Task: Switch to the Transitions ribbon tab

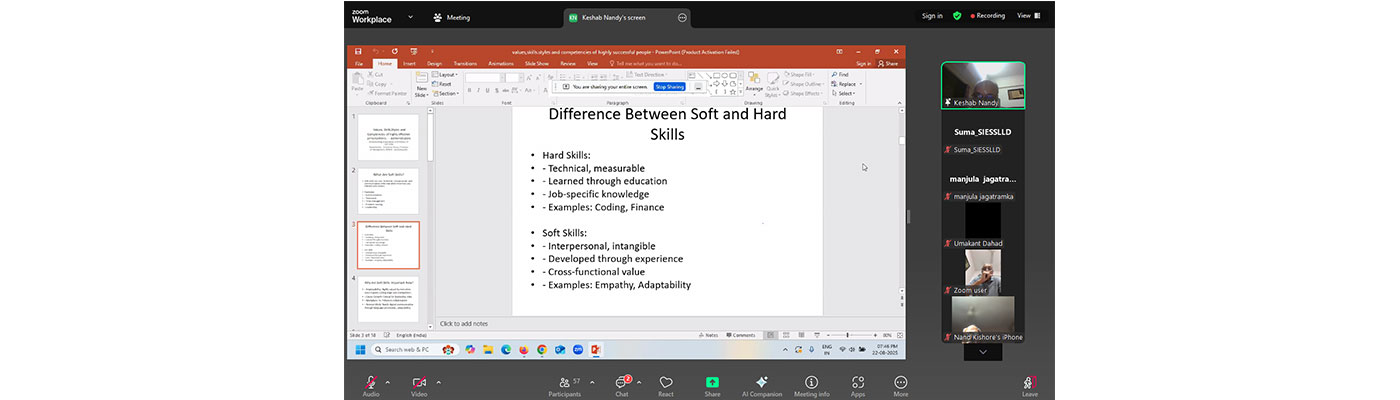Action: (x=465, y=63)
